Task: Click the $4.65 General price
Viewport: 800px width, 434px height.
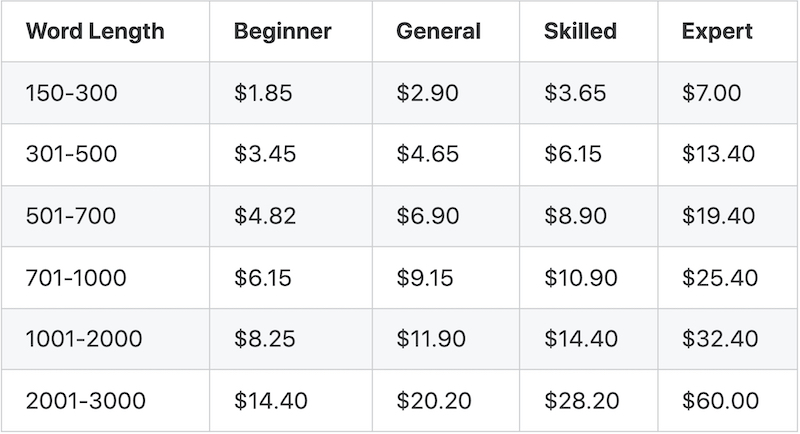Action: tap(428, 154)
